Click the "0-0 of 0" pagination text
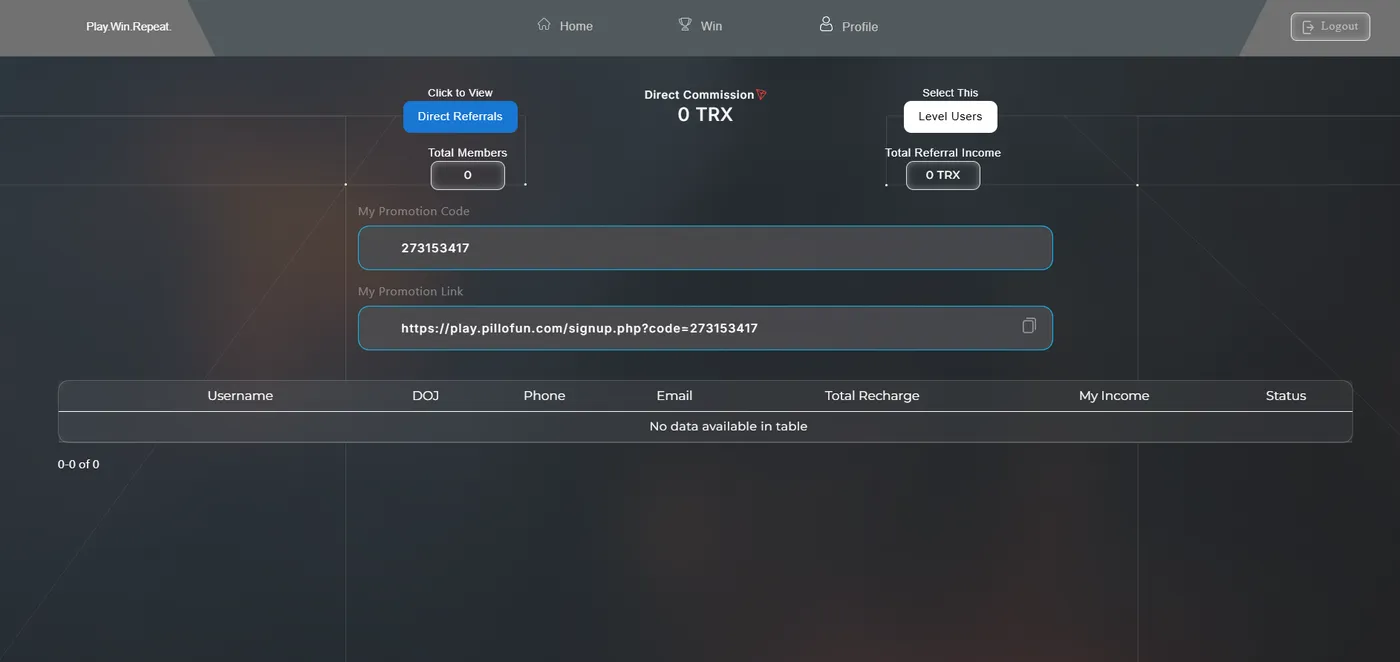The image size is (1400, 662). pyautogui.click(x=79, y=464)
